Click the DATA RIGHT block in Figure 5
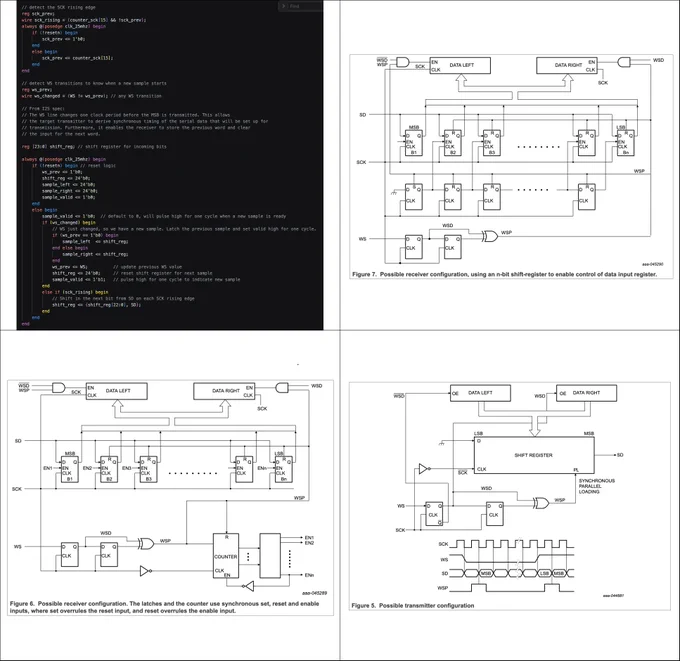Viewport: 680px width, 661px height. click(586, 393)
